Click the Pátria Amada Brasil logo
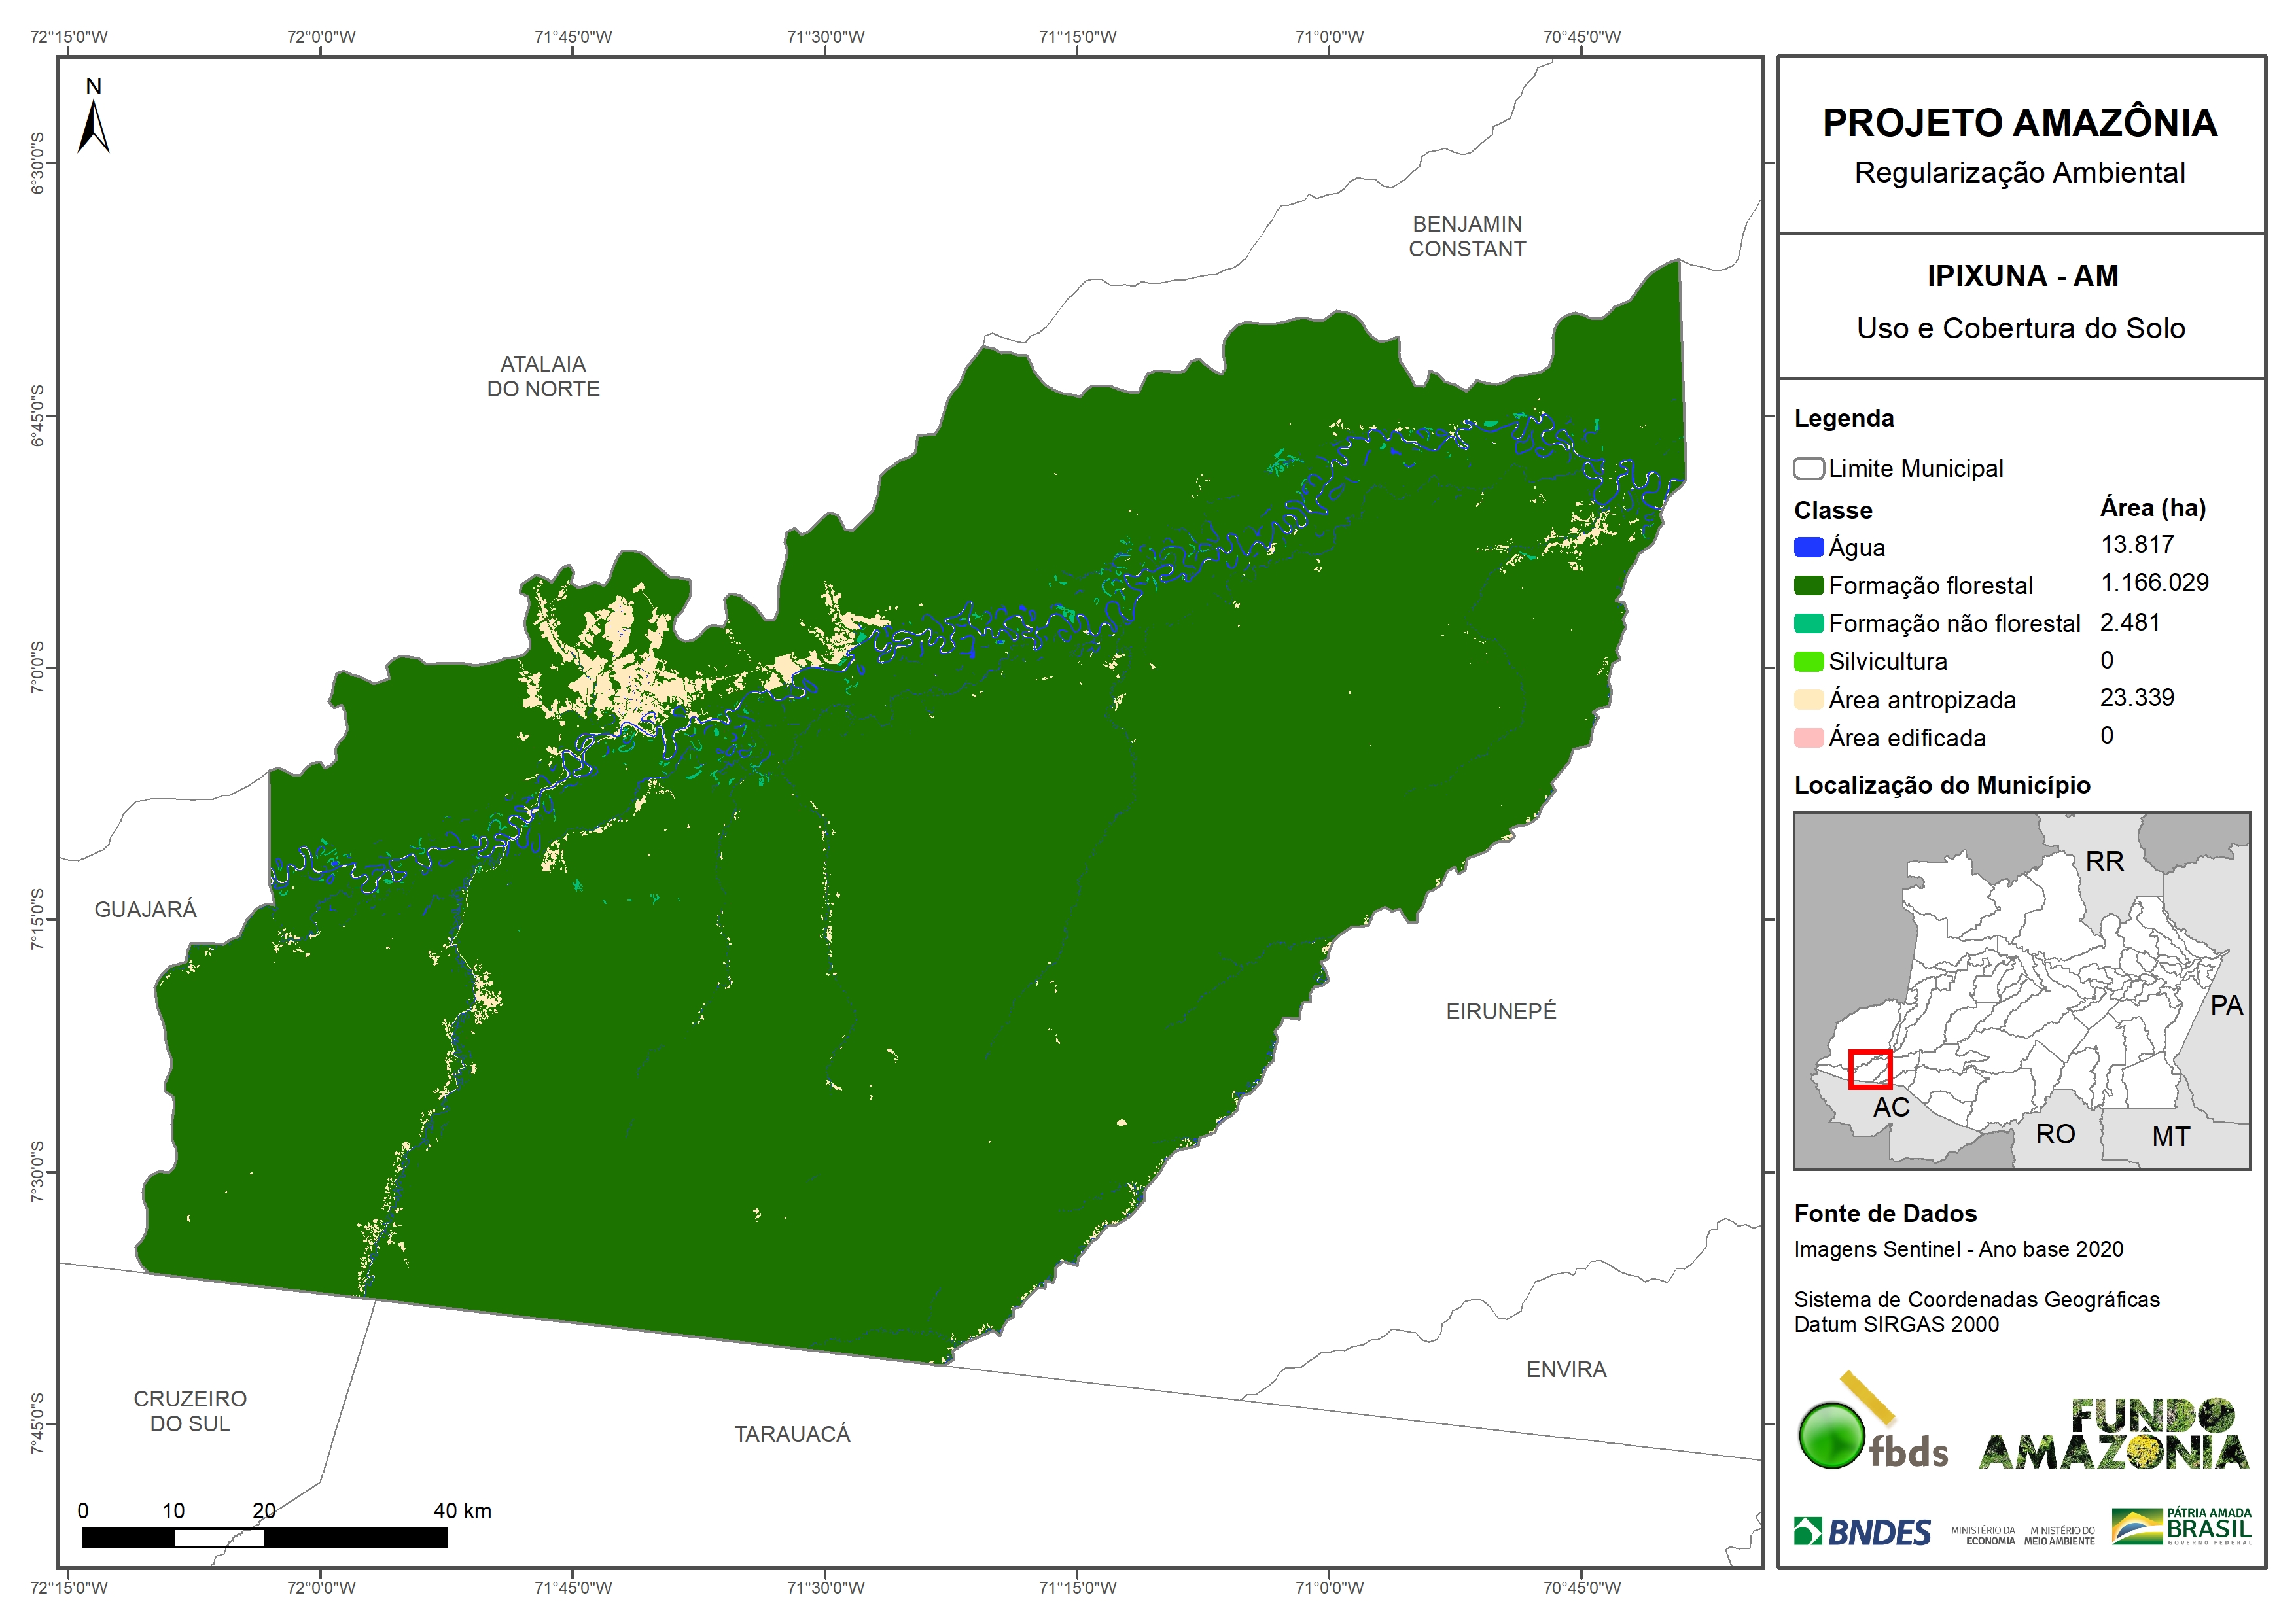 (x=2182, y=1526)
